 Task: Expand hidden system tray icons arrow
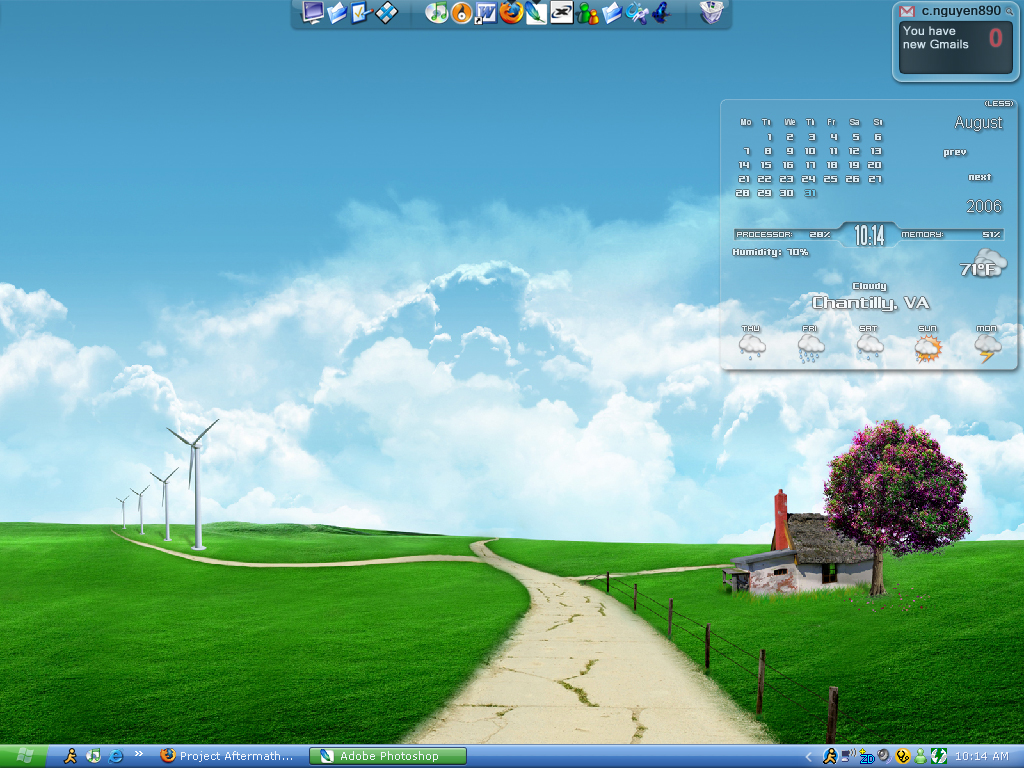pyautogui.click(x=809, y=757)
